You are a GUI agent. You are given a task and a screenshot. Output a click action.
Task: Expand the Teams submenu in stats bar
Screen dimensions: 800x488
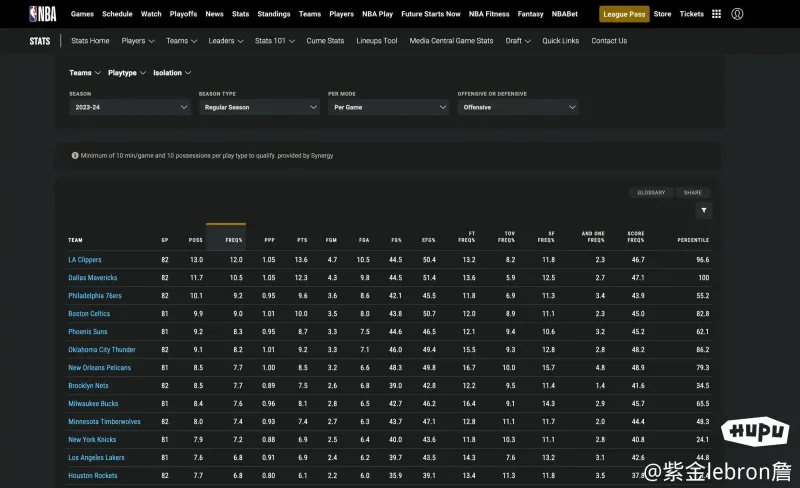pos(181,41)
